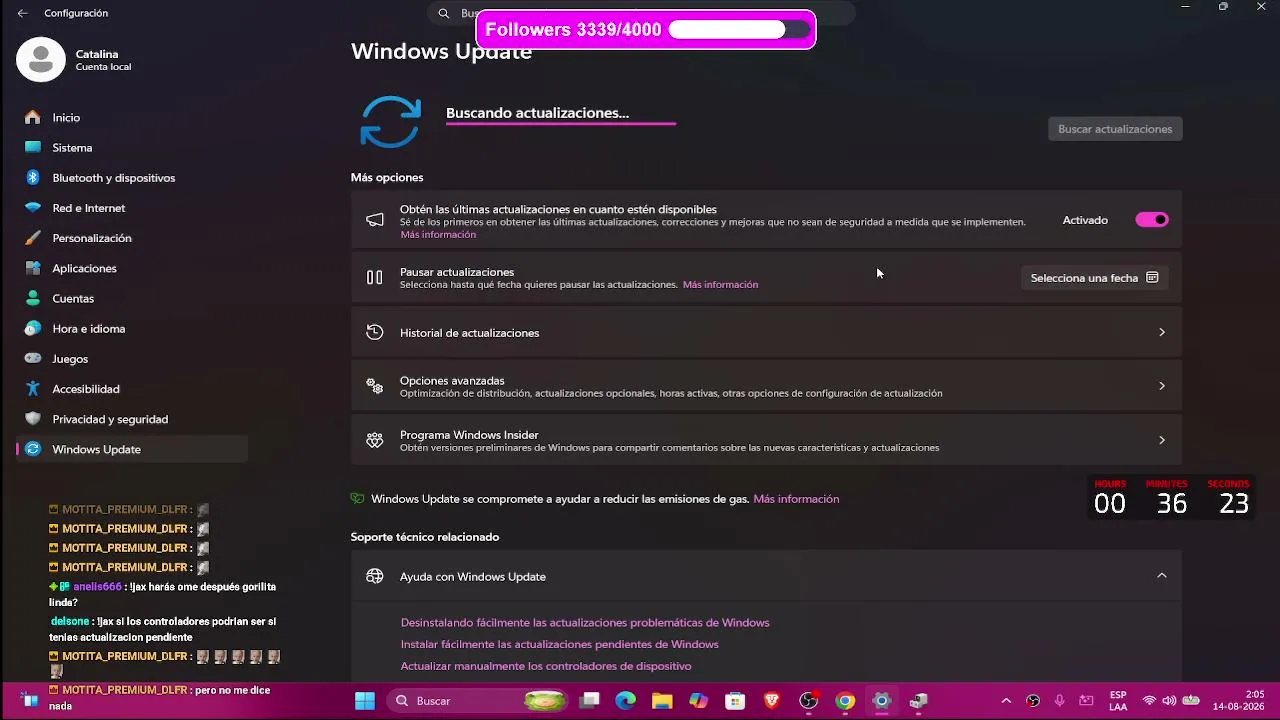1280x720 pixels.
Task: Open Instalar fácilmente las actualizaciones pendientes link
Action: tap(559, 645)
